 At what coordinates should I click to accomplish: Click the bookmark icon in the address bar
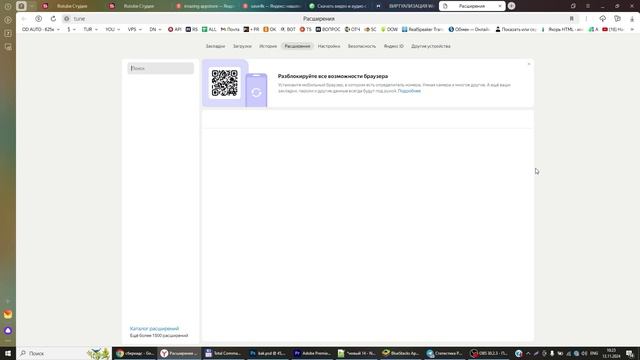[x=571, y=19]
